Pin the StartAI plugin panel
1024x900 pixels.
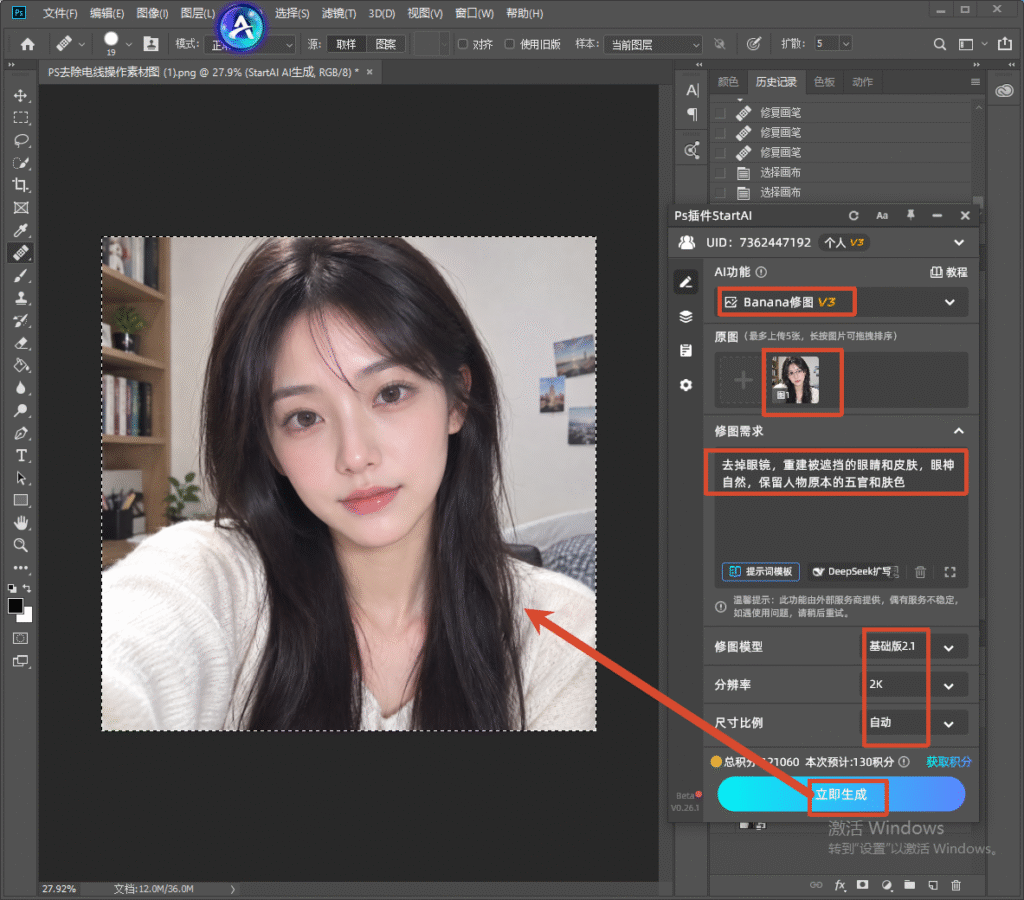click(910, 215)
